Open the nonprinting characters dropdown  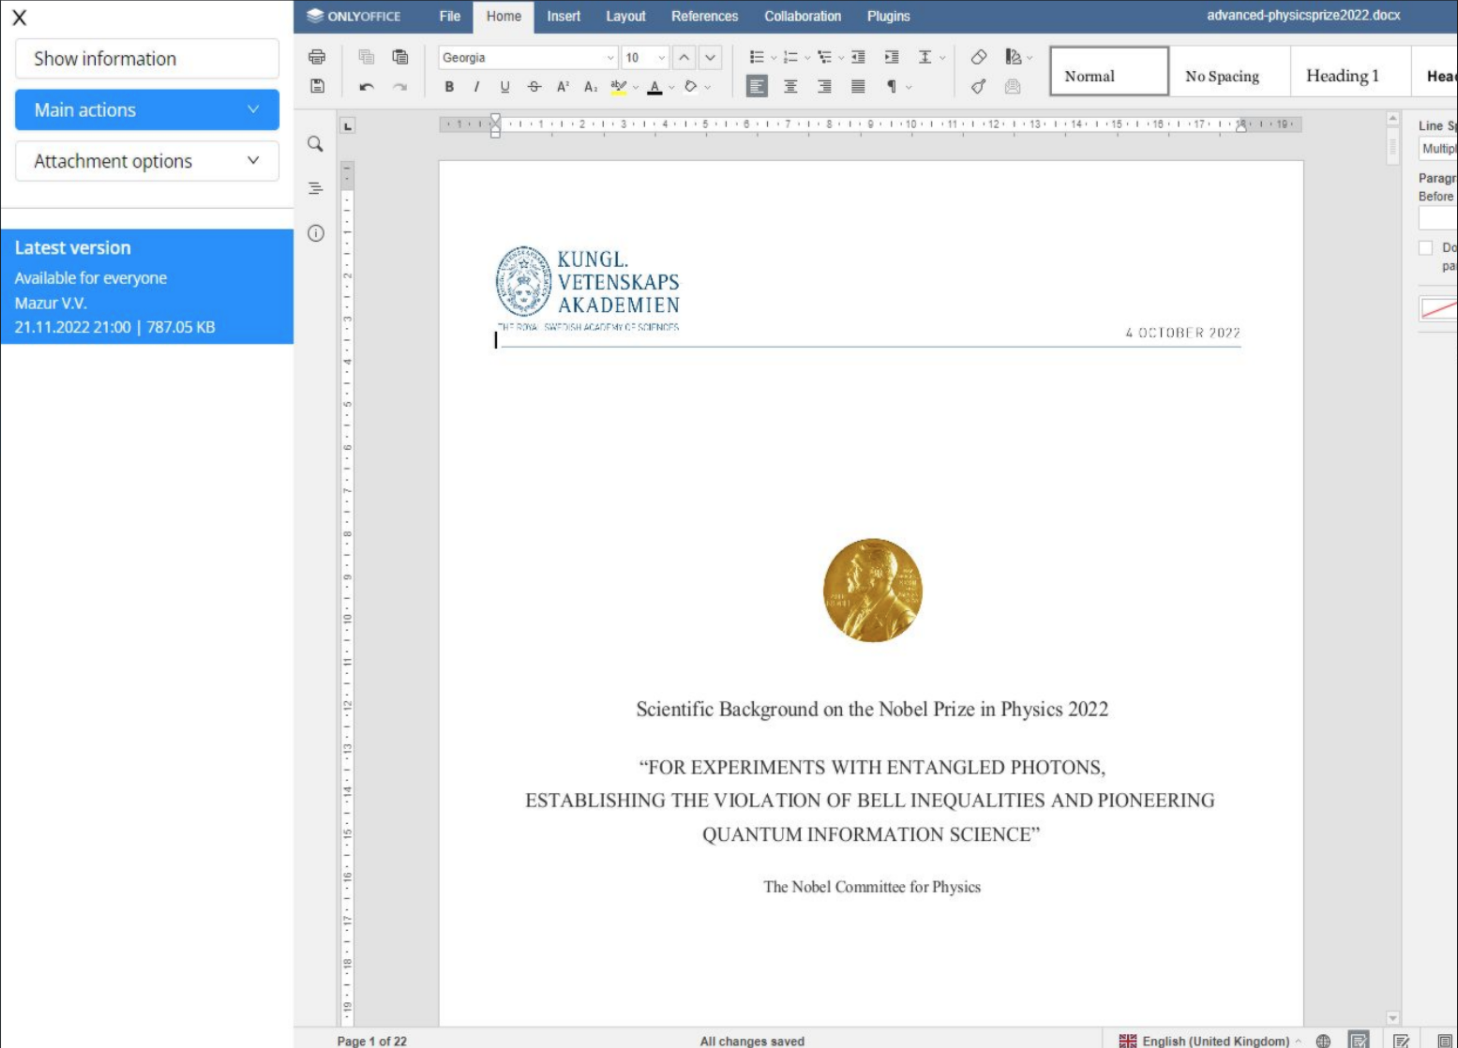[x=909, y=87]
